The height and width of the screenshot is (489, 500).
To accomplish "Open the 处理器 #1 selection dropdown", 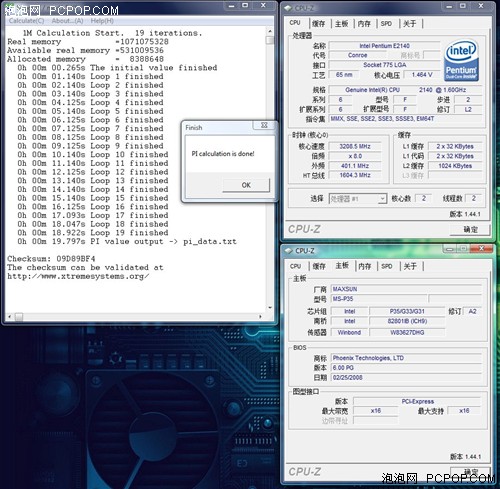I will pyautogui.click(x=358, y=199).
